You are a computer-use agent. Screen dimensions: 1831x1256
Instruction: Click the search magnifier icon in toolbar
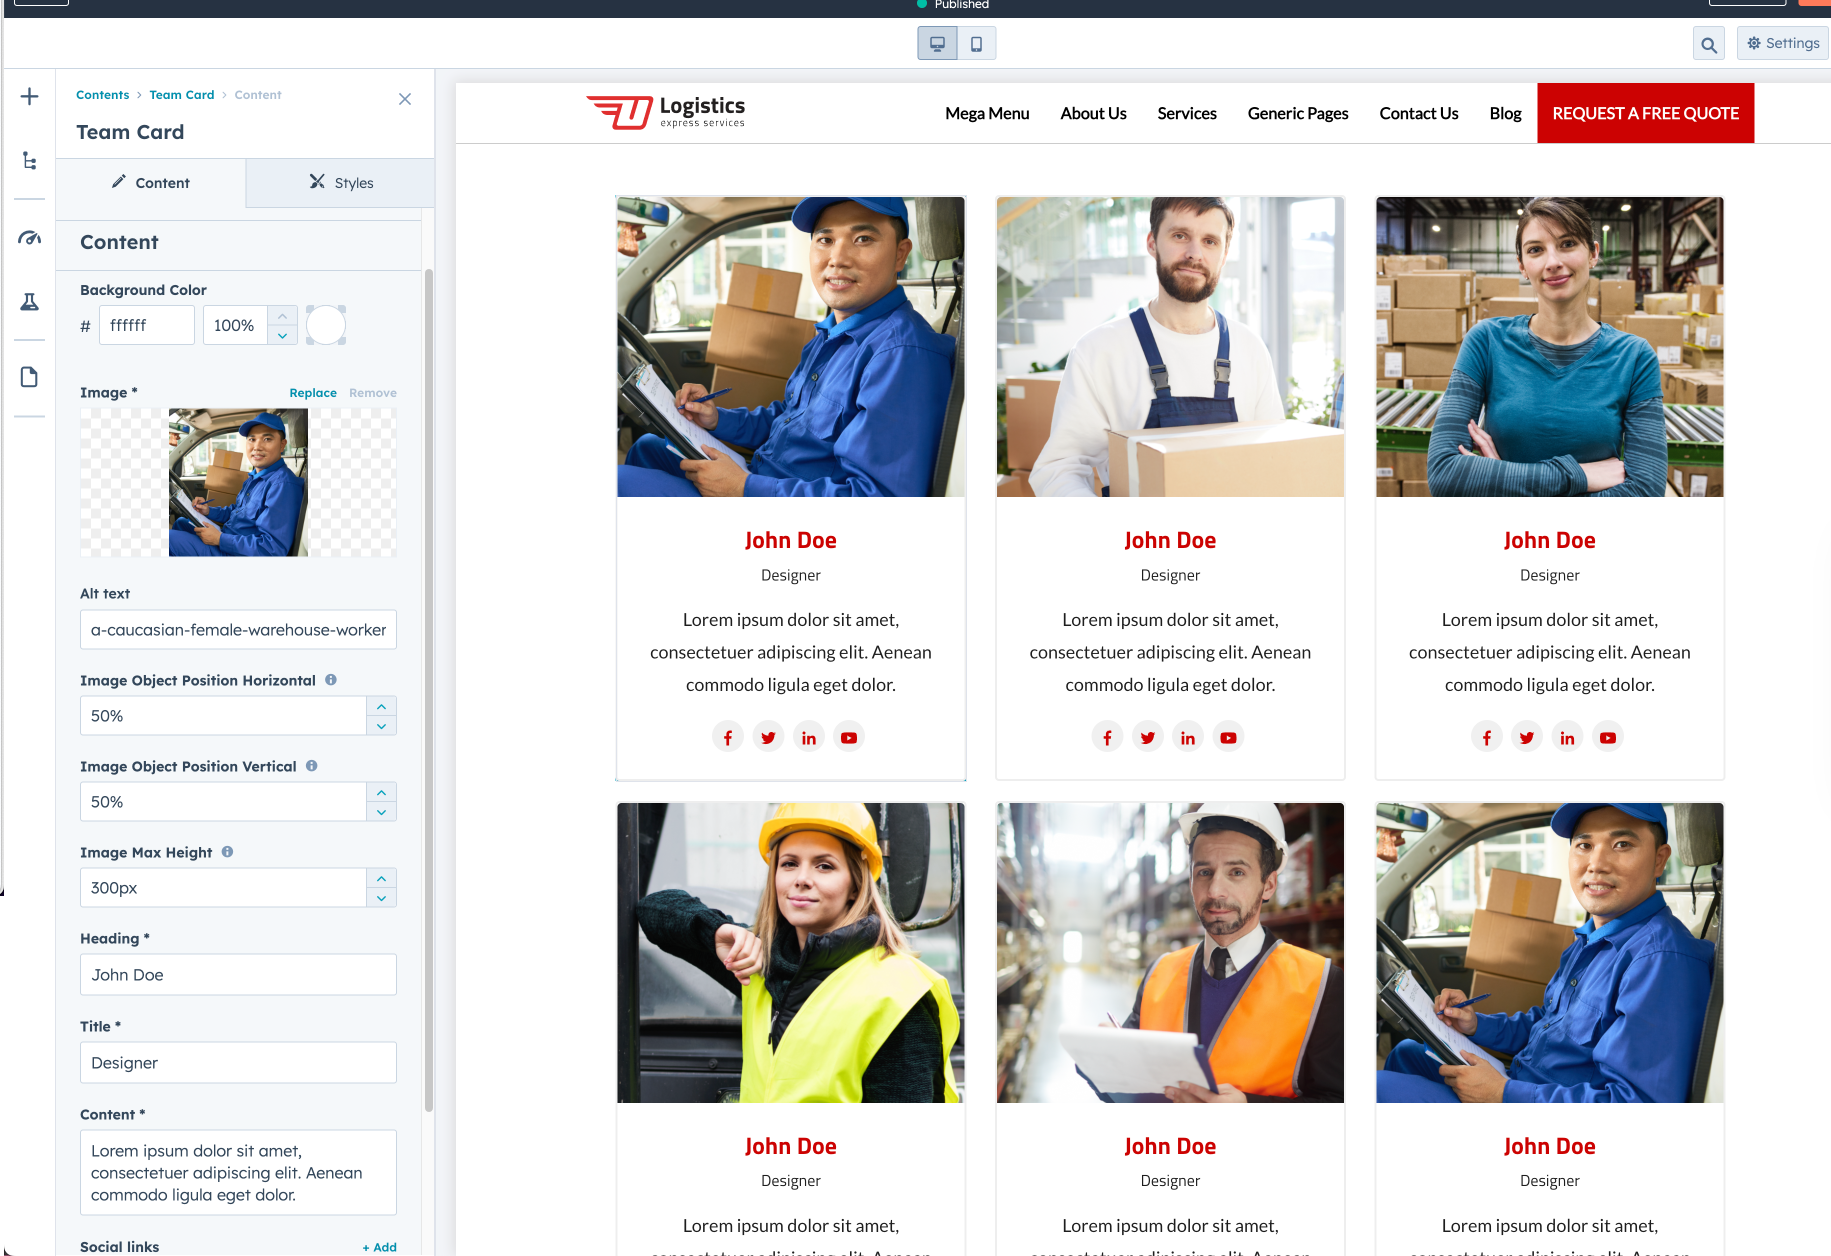[1709, 45]
